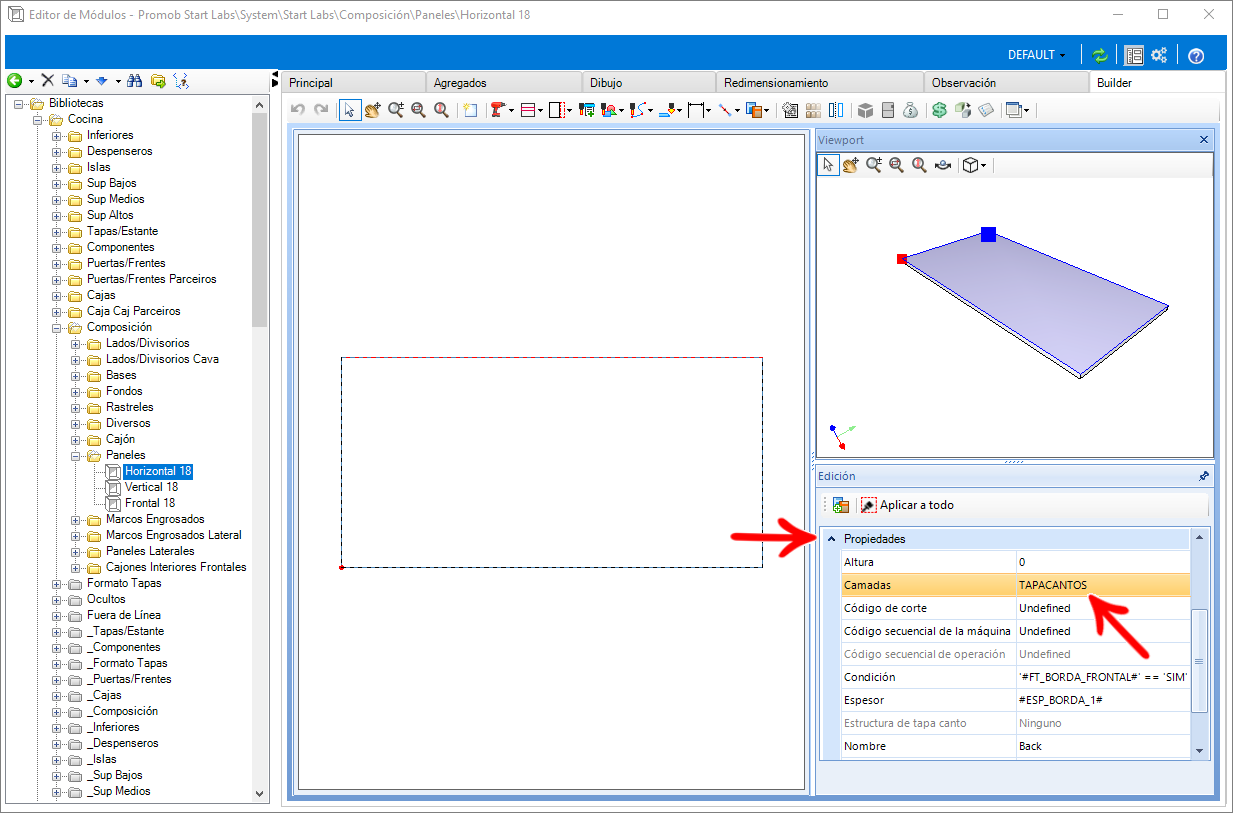1233x813 pixels.
Task: Select Frontal 18 in the tree
Action: coord(150,503)
